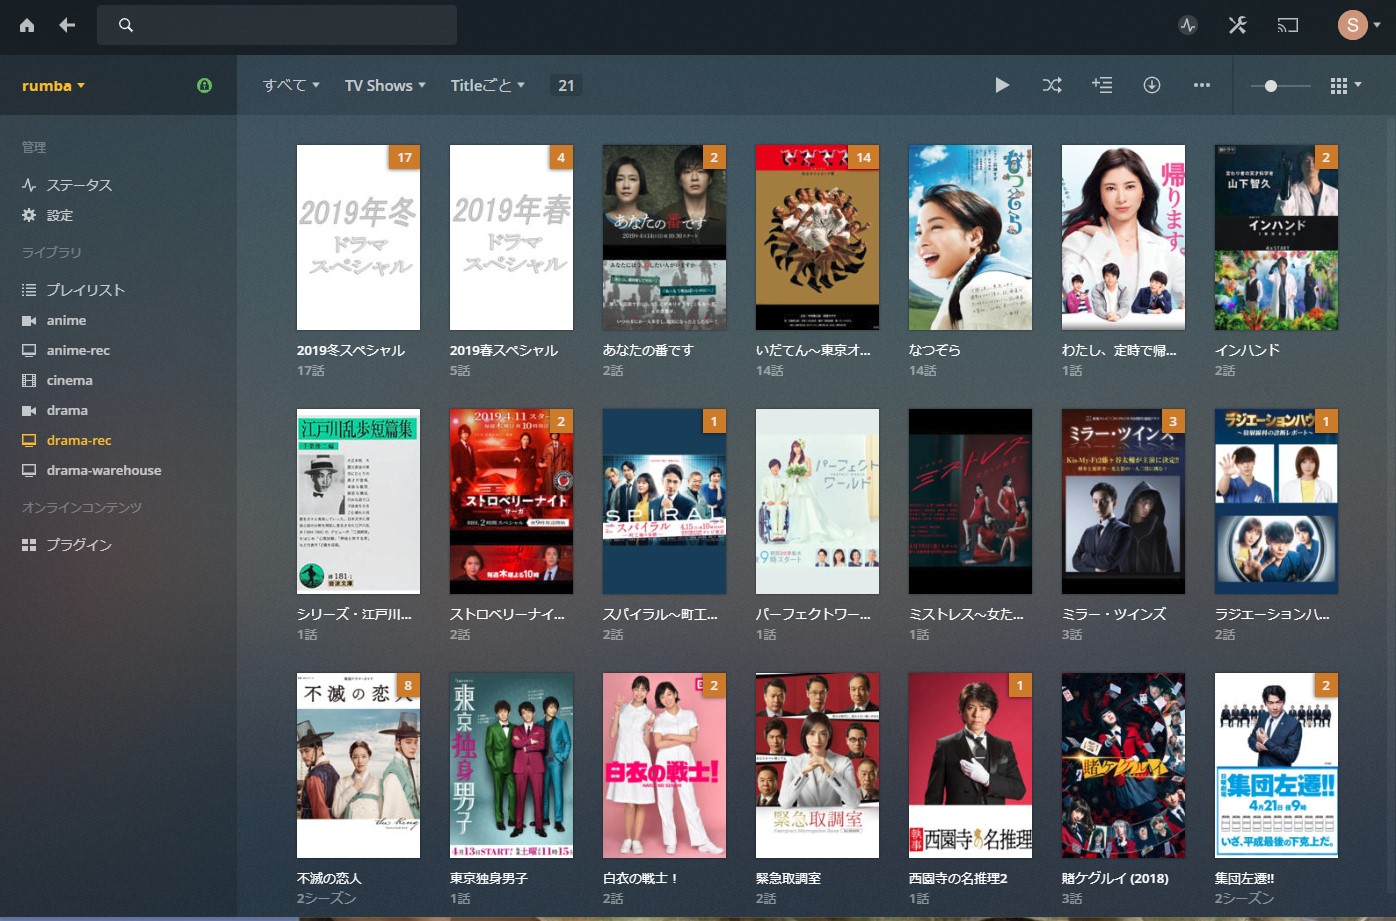
Task: Open the TV Shows type dropdown
Action: pos(385,86)
